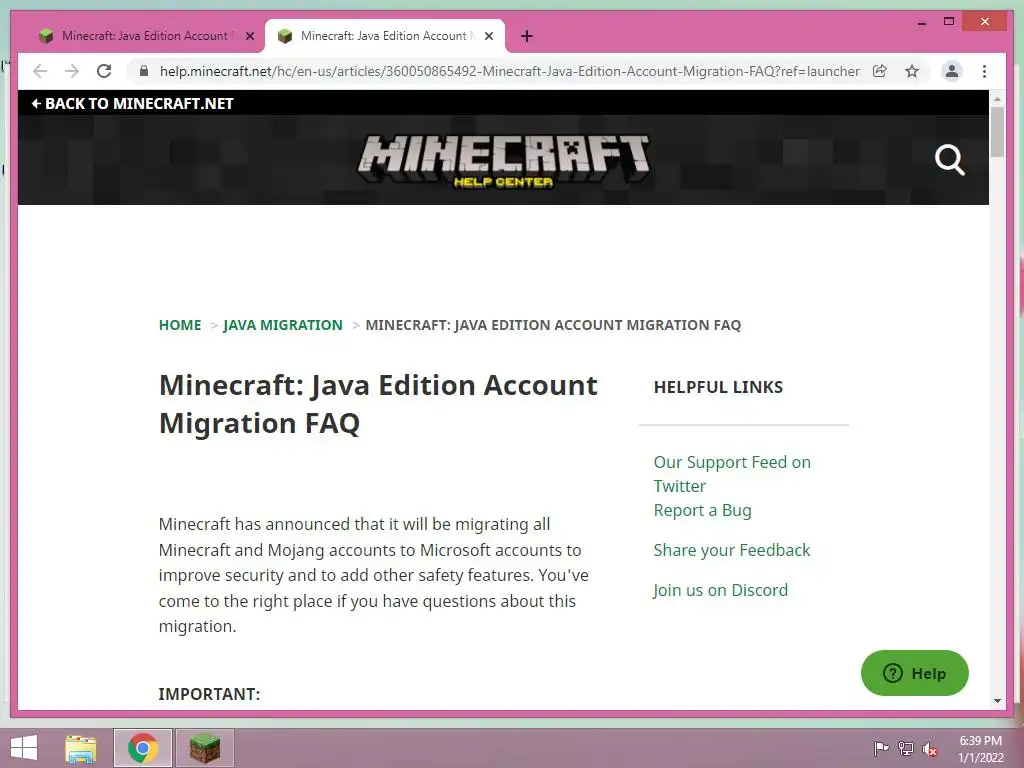Go back with Chrome's back arrow
This screenshot has width=1024, height=768.
[x=40, y=71]
